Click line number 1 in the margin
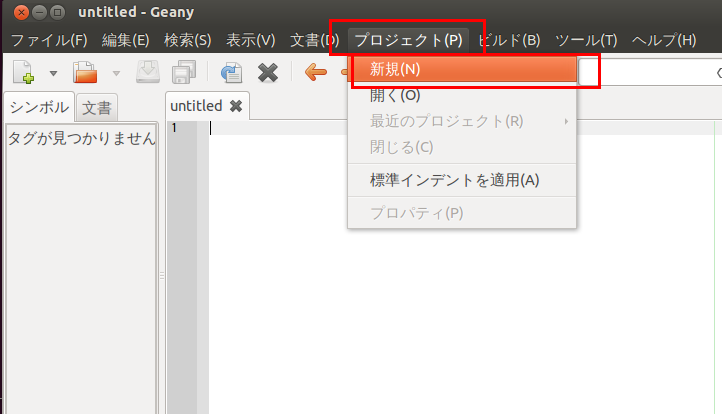 pyautogui.click(x=175, y=128)
